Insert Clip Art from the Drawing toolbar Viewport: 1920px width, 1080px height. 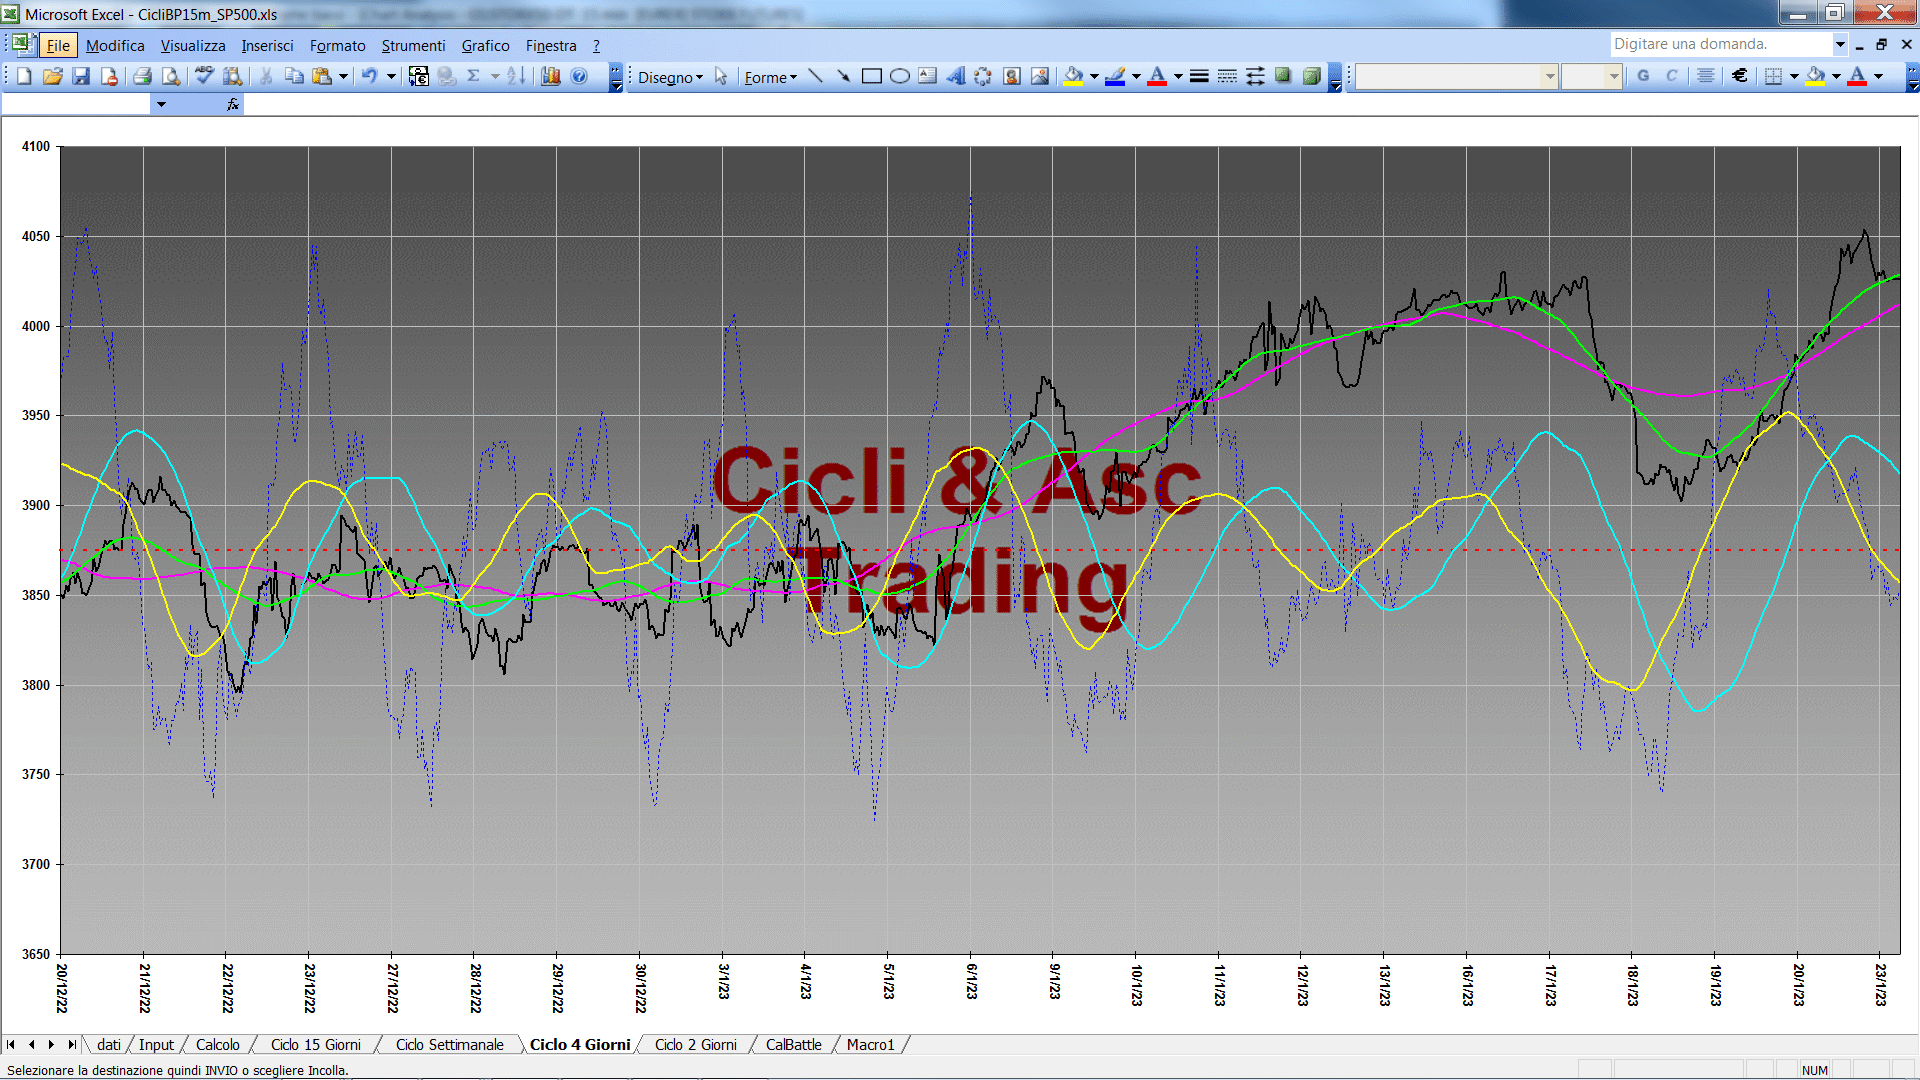coord(1011,76)
